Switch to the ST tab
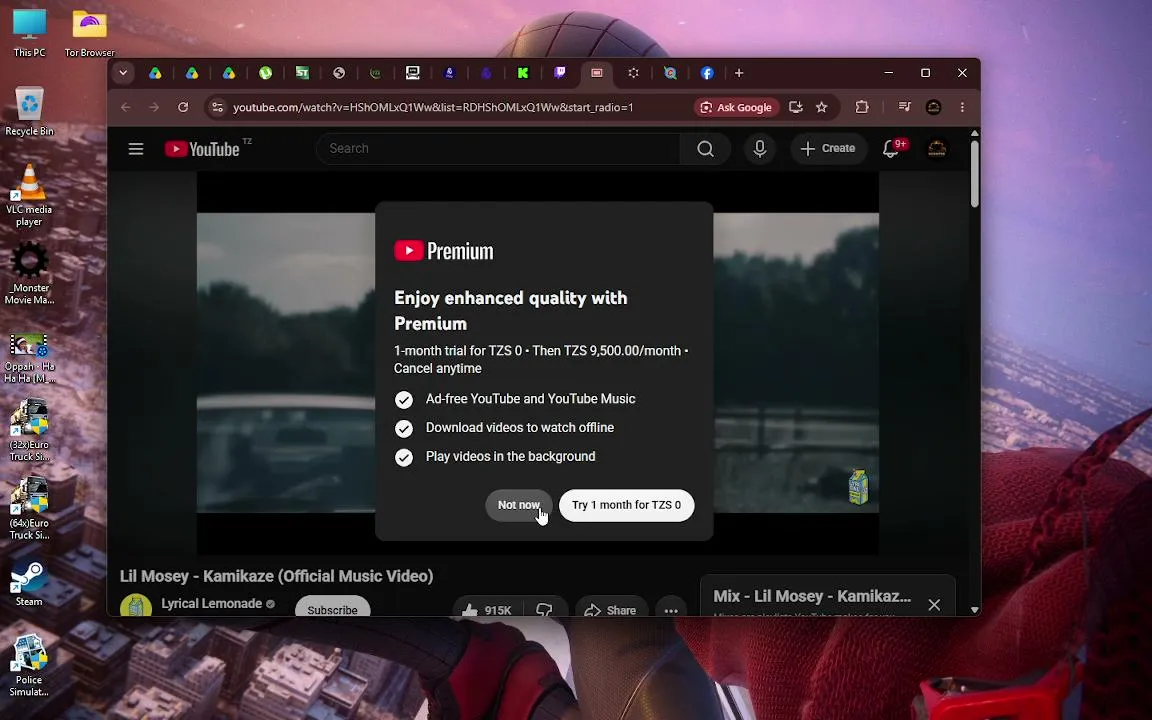 click(302, 73)
